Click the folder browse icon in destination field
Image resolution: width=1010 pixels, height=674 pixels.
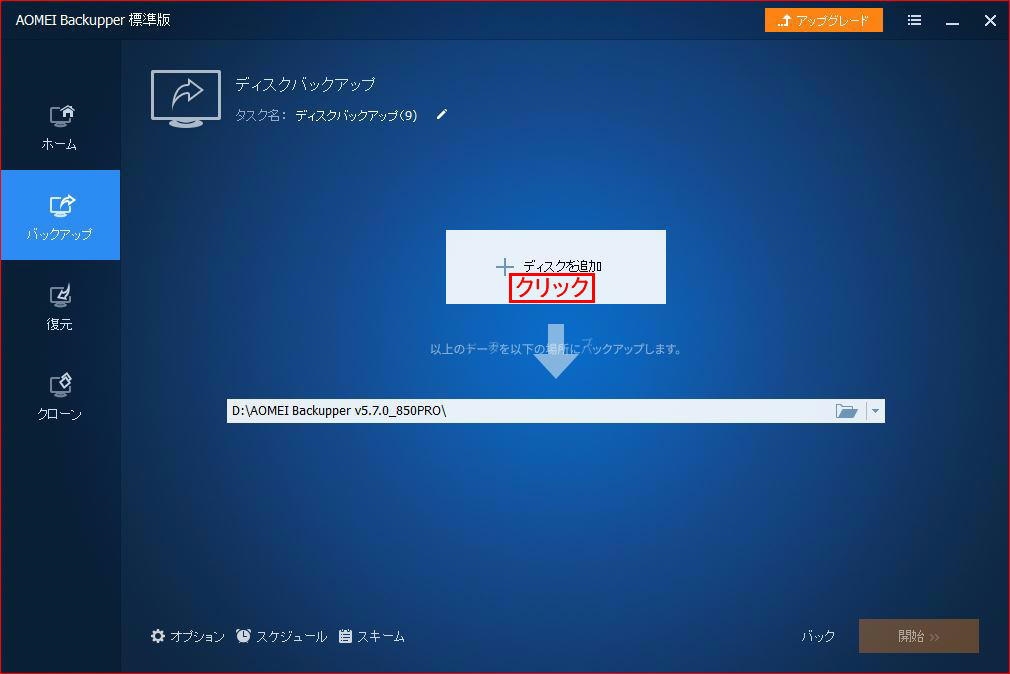846,411
